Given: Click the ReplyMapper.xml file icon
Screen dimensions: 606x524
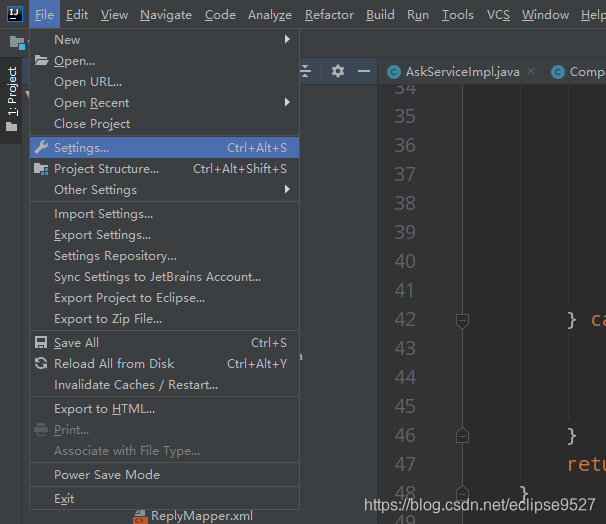Looking at the screenshot, I should point(140,517).
